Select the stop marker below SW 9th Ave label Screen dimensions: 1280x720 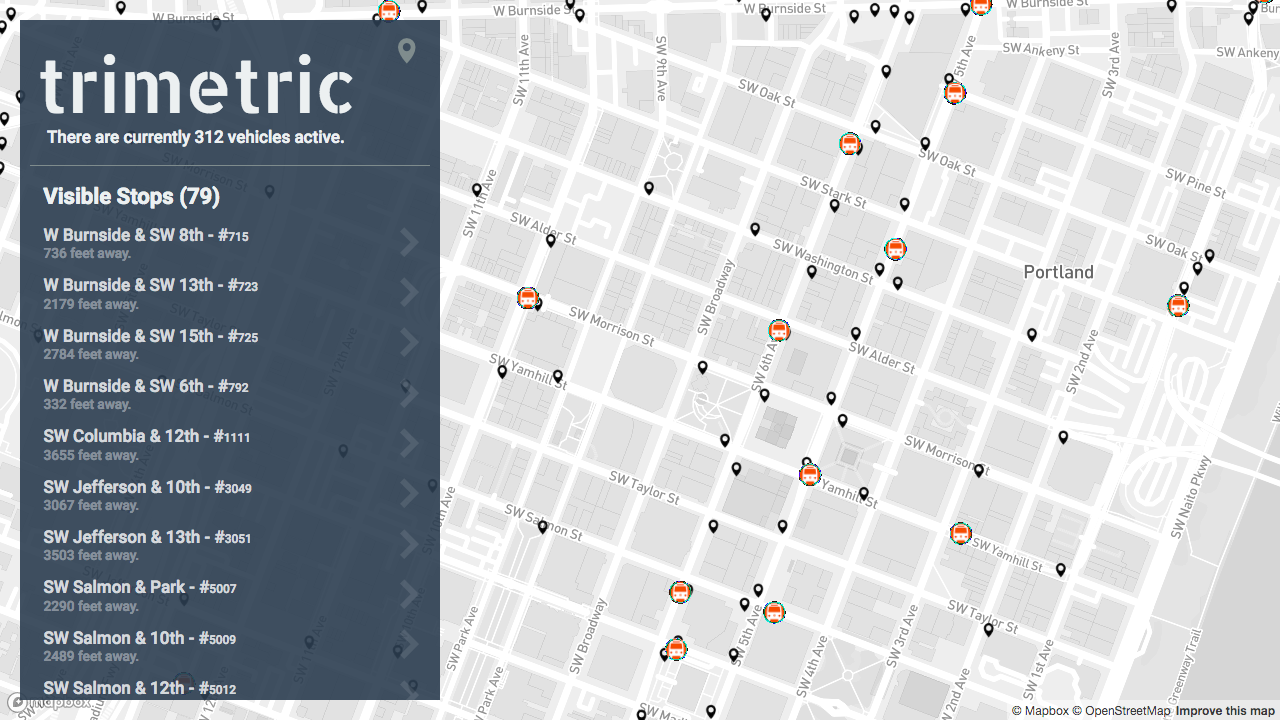click(649, 188)
